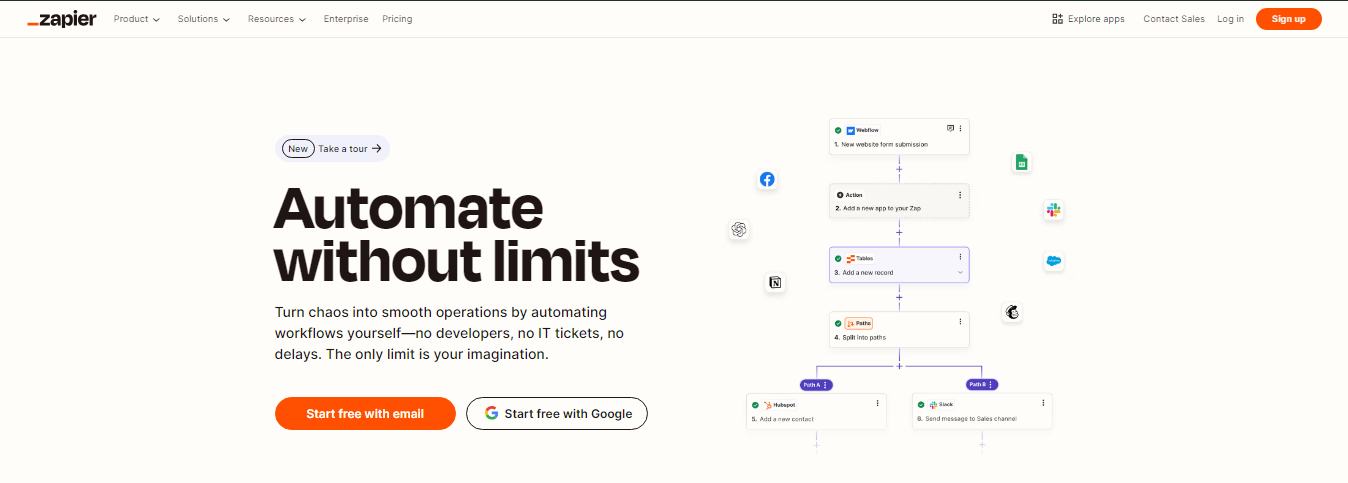1348x483 pixels.
Task: Click the orange Sign up button
Action: tap(1289, 19)
